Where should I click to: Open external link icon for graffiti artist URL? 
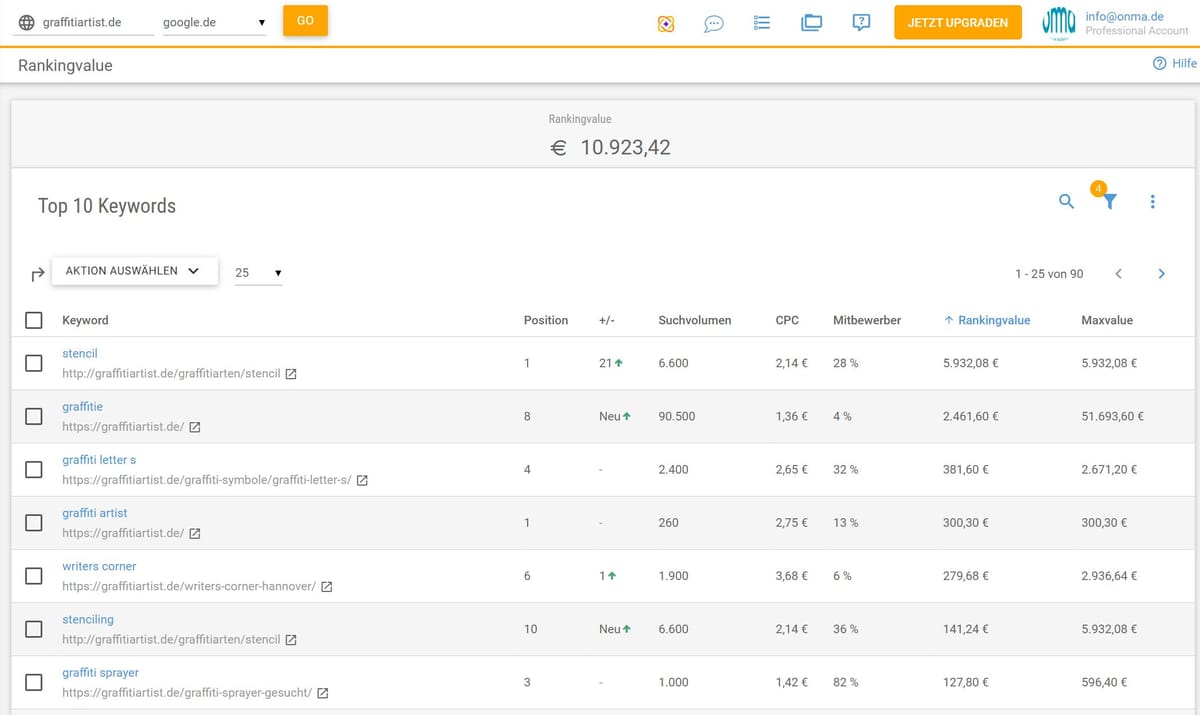195,533
